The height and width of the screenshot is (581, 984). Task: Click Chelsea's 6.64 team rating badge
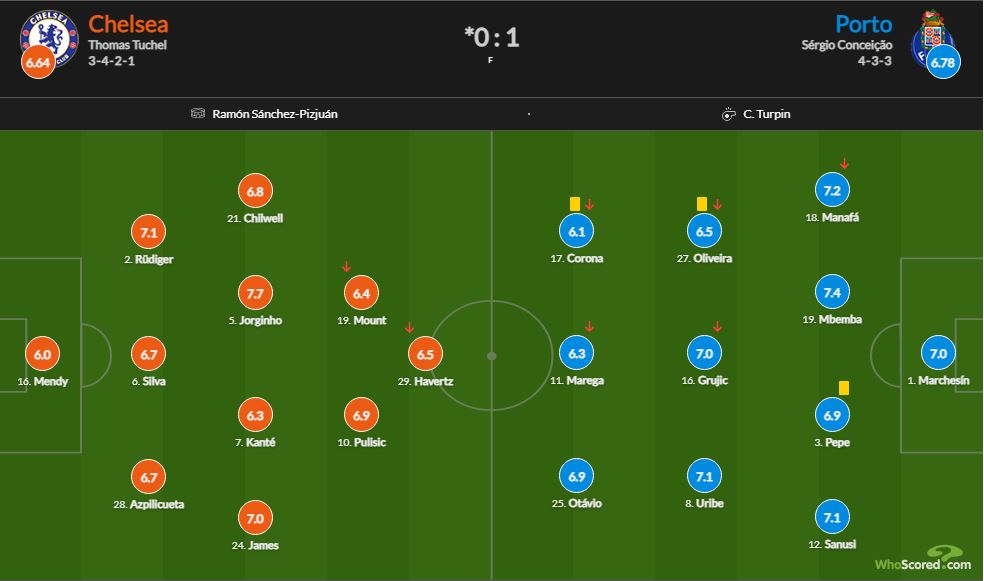(x=38, y=62)
